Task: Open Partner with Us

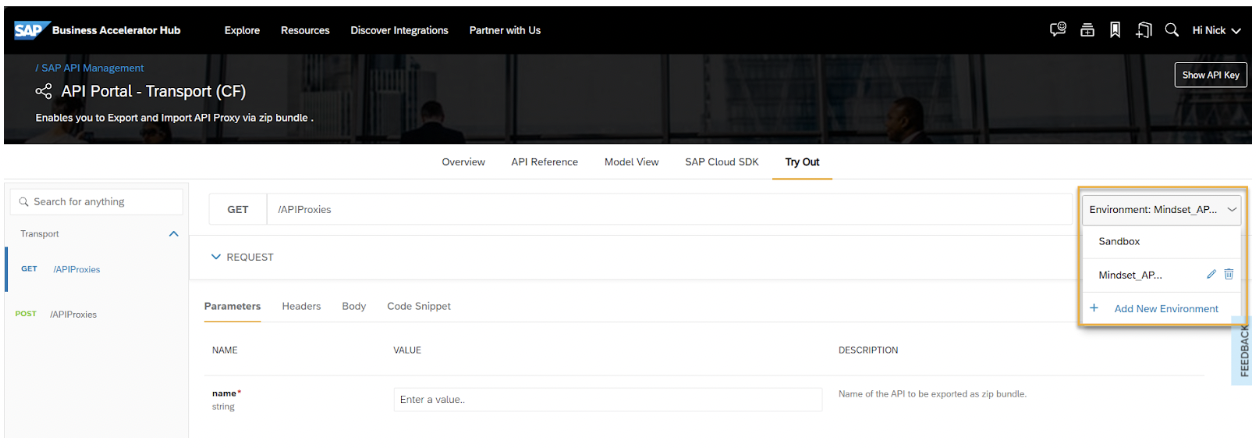Action: [x=505, y=30]
